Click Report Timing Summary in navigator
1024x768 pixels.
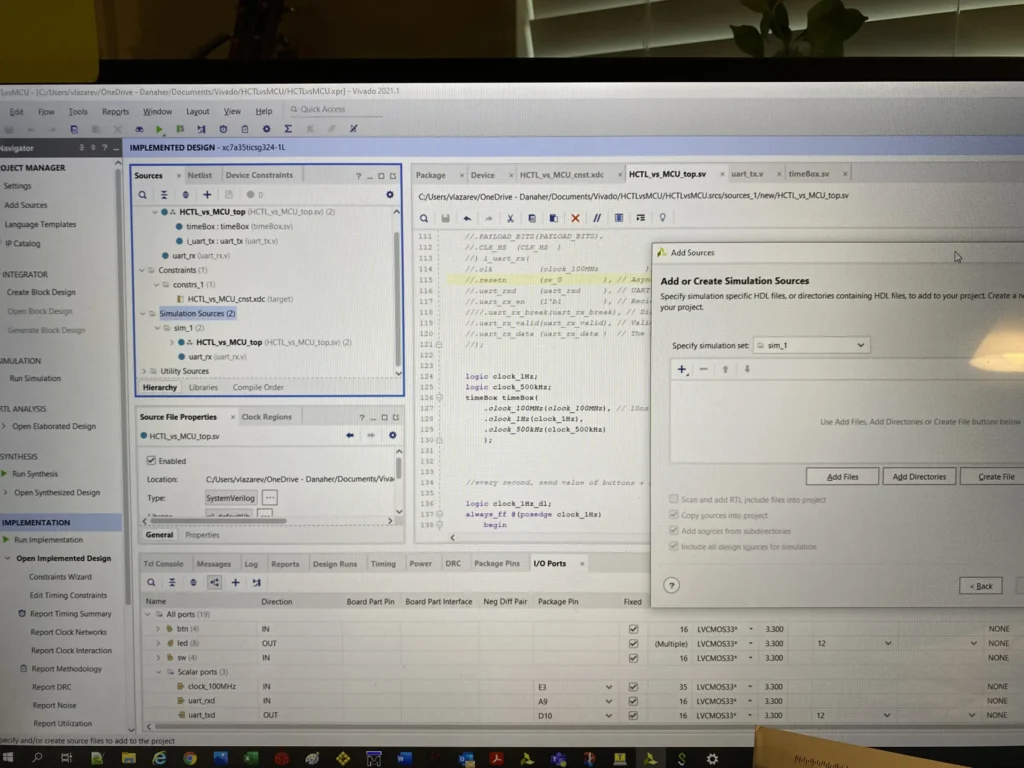point(71,614)
